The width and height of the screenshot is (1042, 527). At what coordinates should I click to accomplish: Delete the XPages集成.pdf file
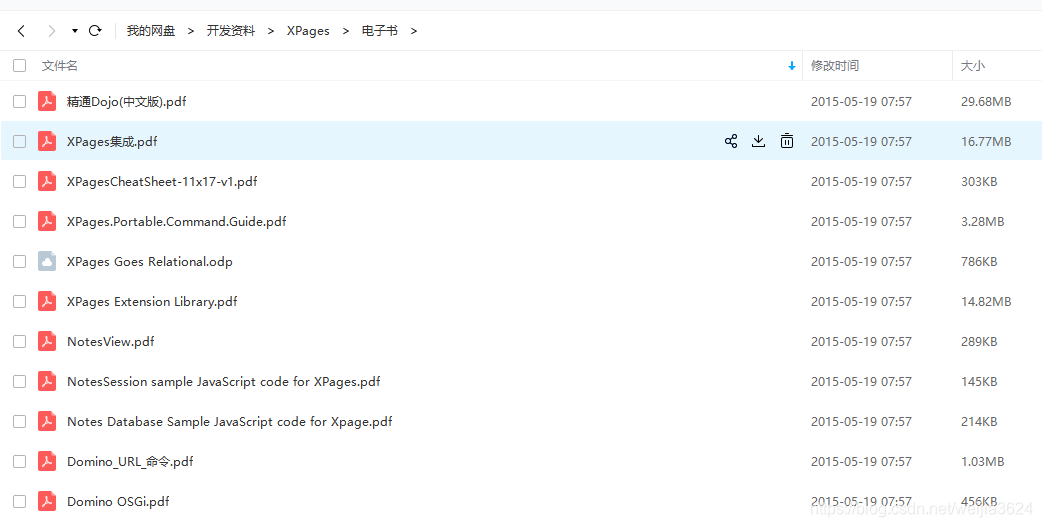(x=787, y=141)
